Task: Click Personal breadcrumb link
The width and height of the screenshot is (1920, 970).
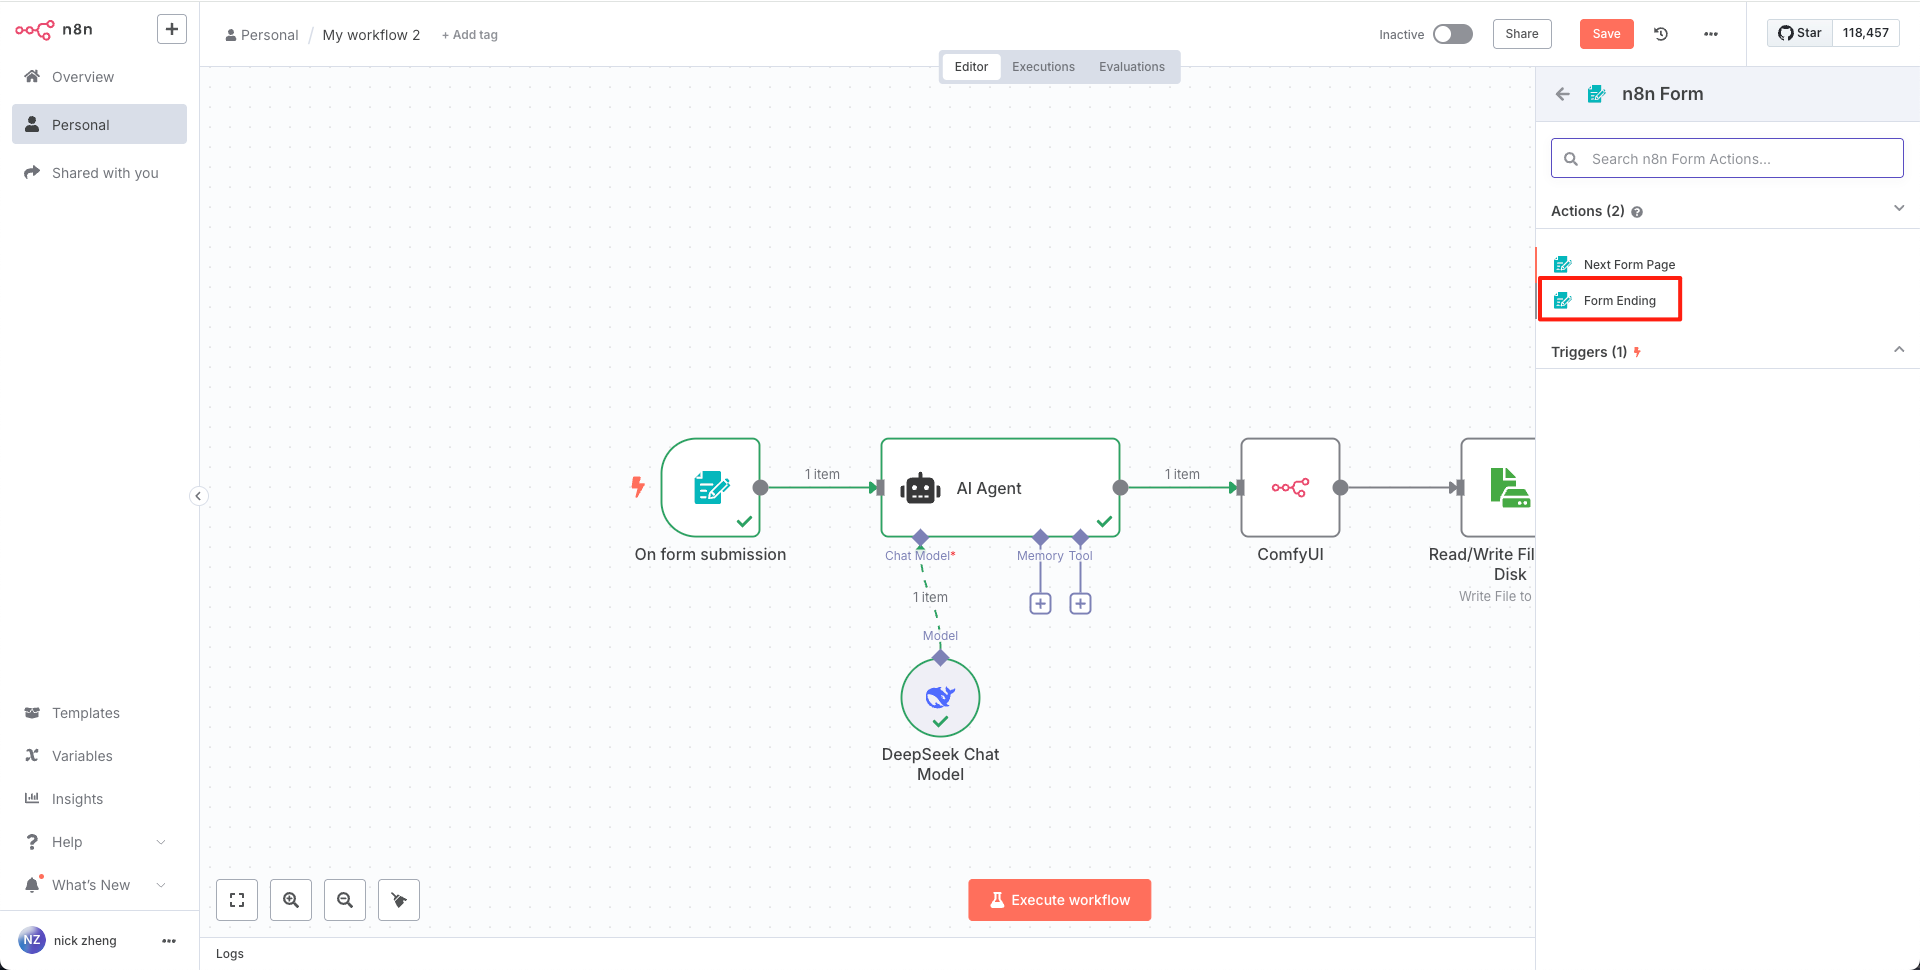Action: tap(262, 35)
